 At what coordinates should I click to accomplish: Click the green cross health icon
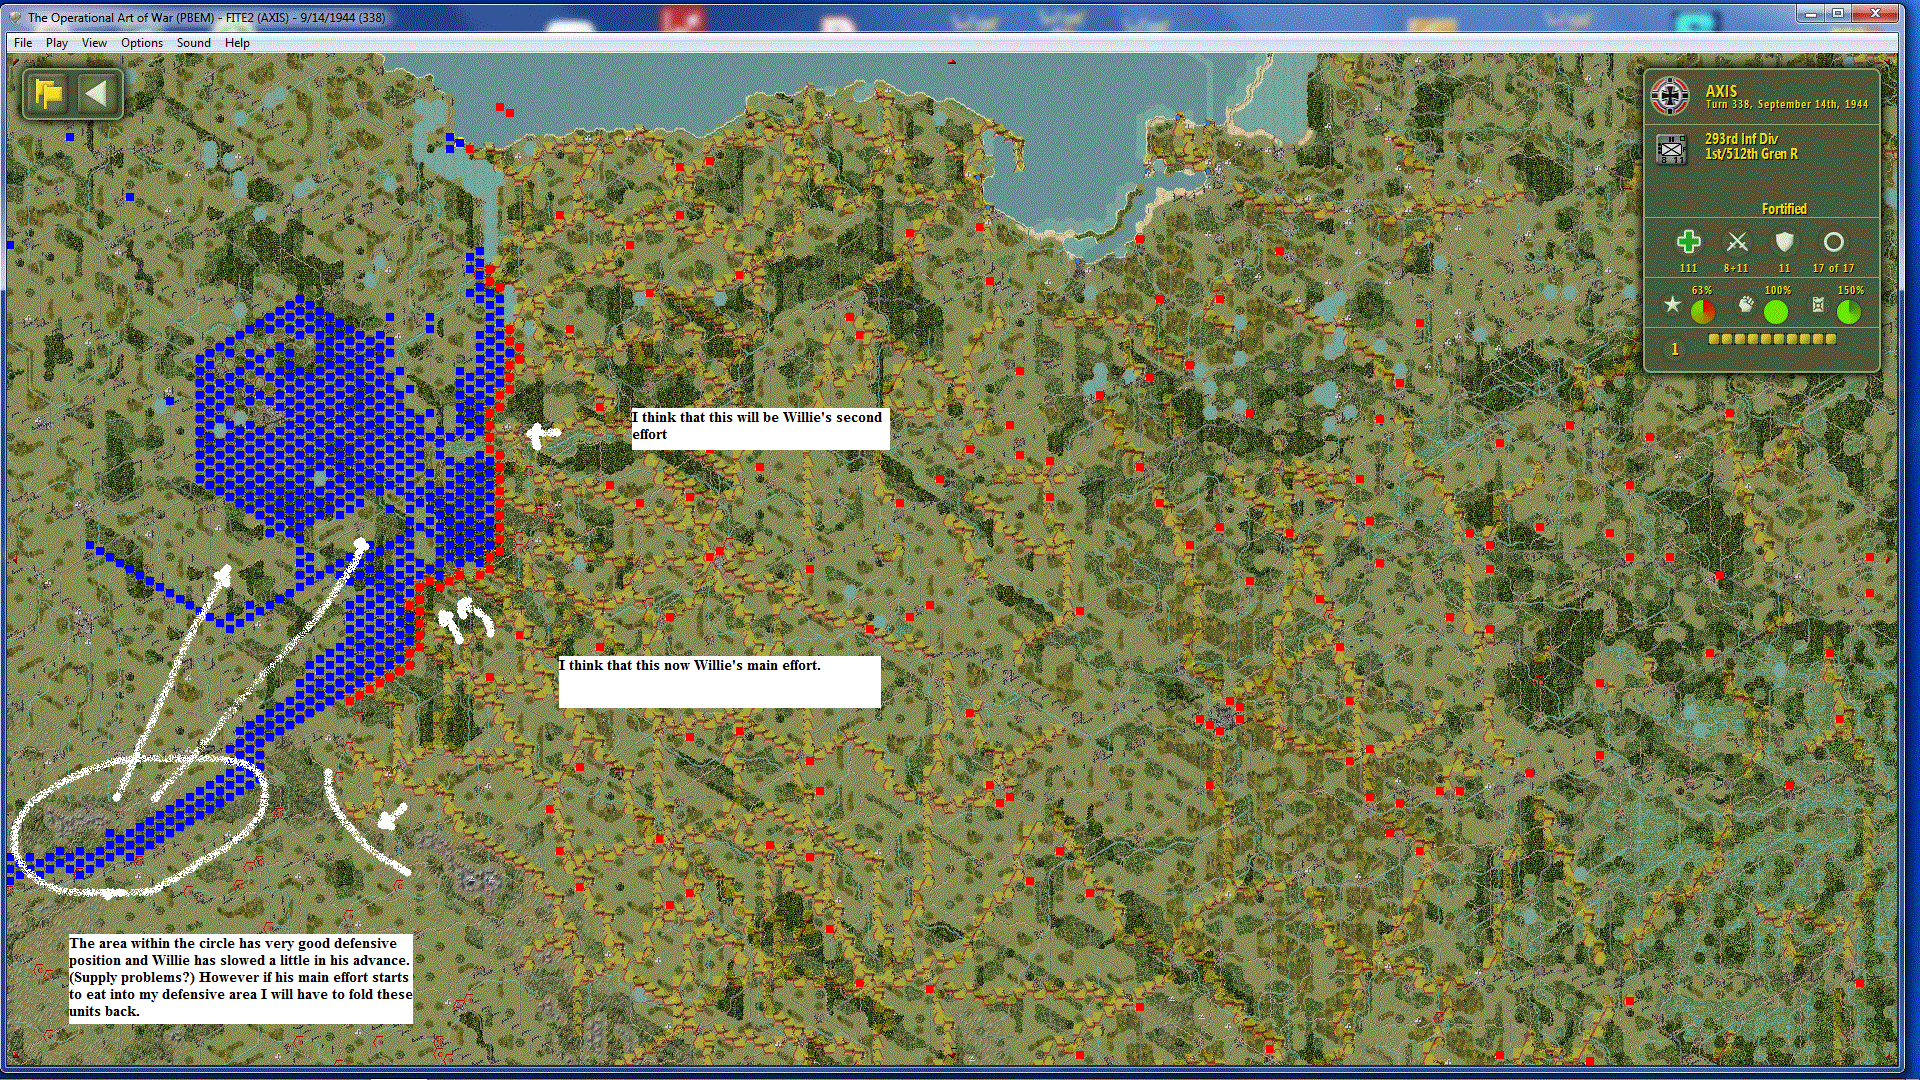coord(1688,242)
